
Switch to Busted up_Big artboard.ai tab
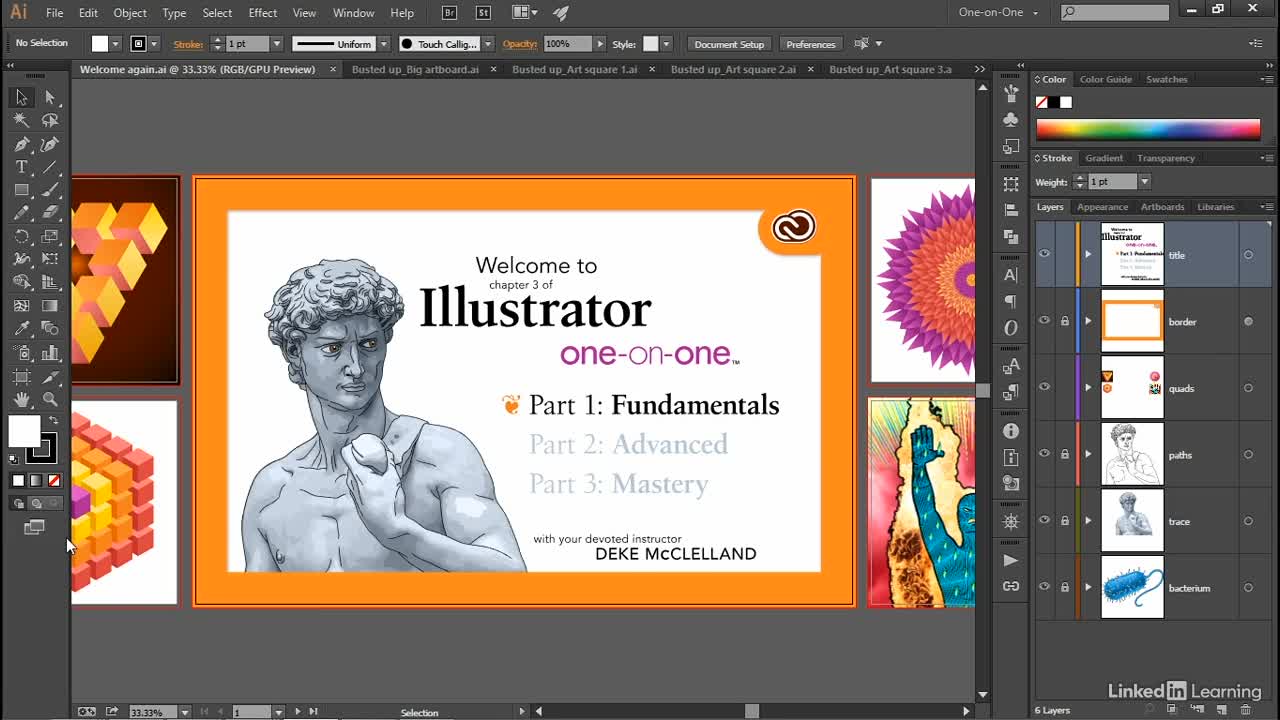[x=415, y=69]
